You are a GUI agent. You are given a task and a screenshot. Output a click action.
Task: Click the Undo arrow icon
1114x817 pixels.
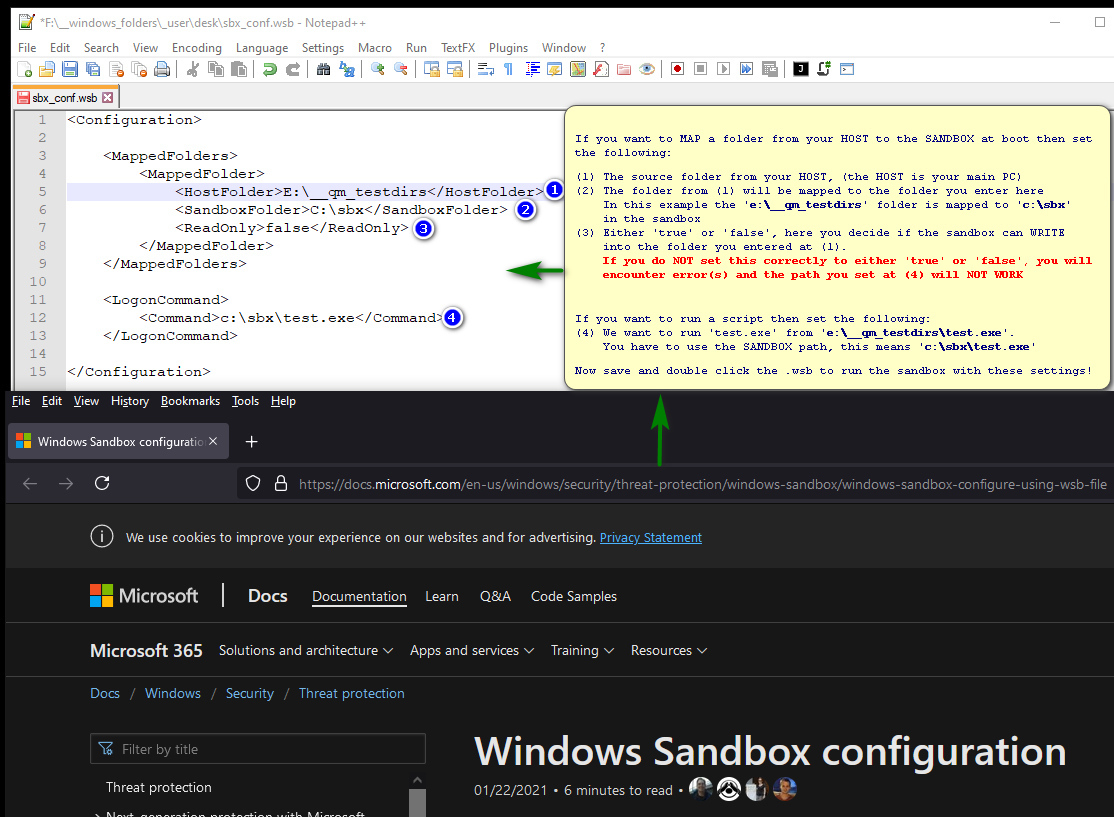[269, 69]
